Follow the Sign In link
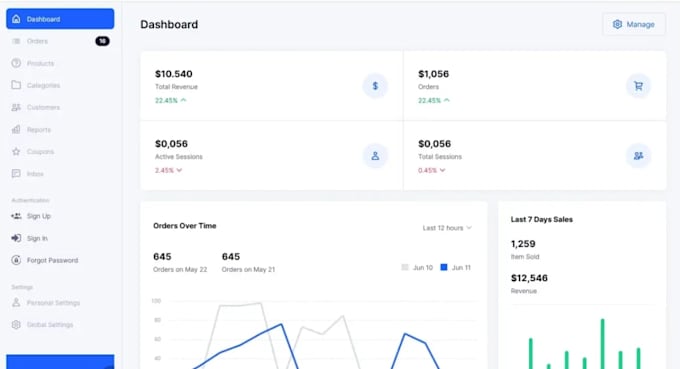The width and height of the screenshot is (680, 369). 37,238
